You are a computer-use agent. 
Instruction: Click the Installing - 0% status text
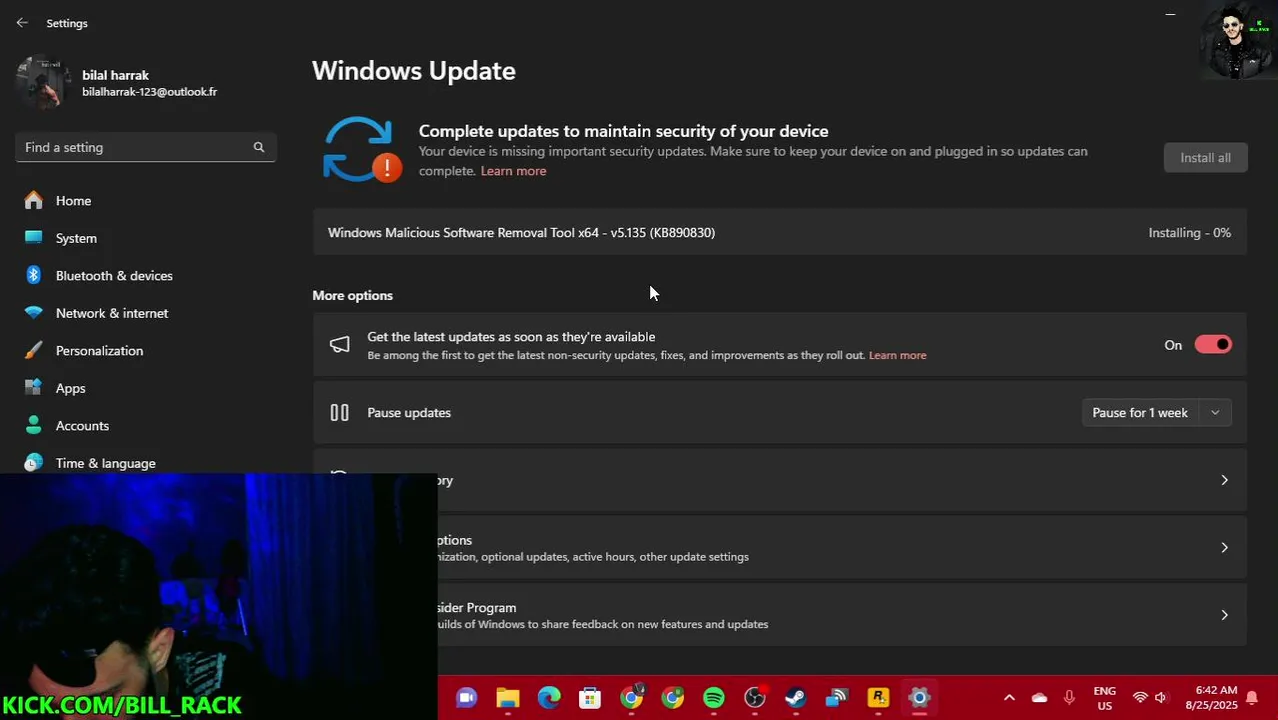coord(1189,233)
